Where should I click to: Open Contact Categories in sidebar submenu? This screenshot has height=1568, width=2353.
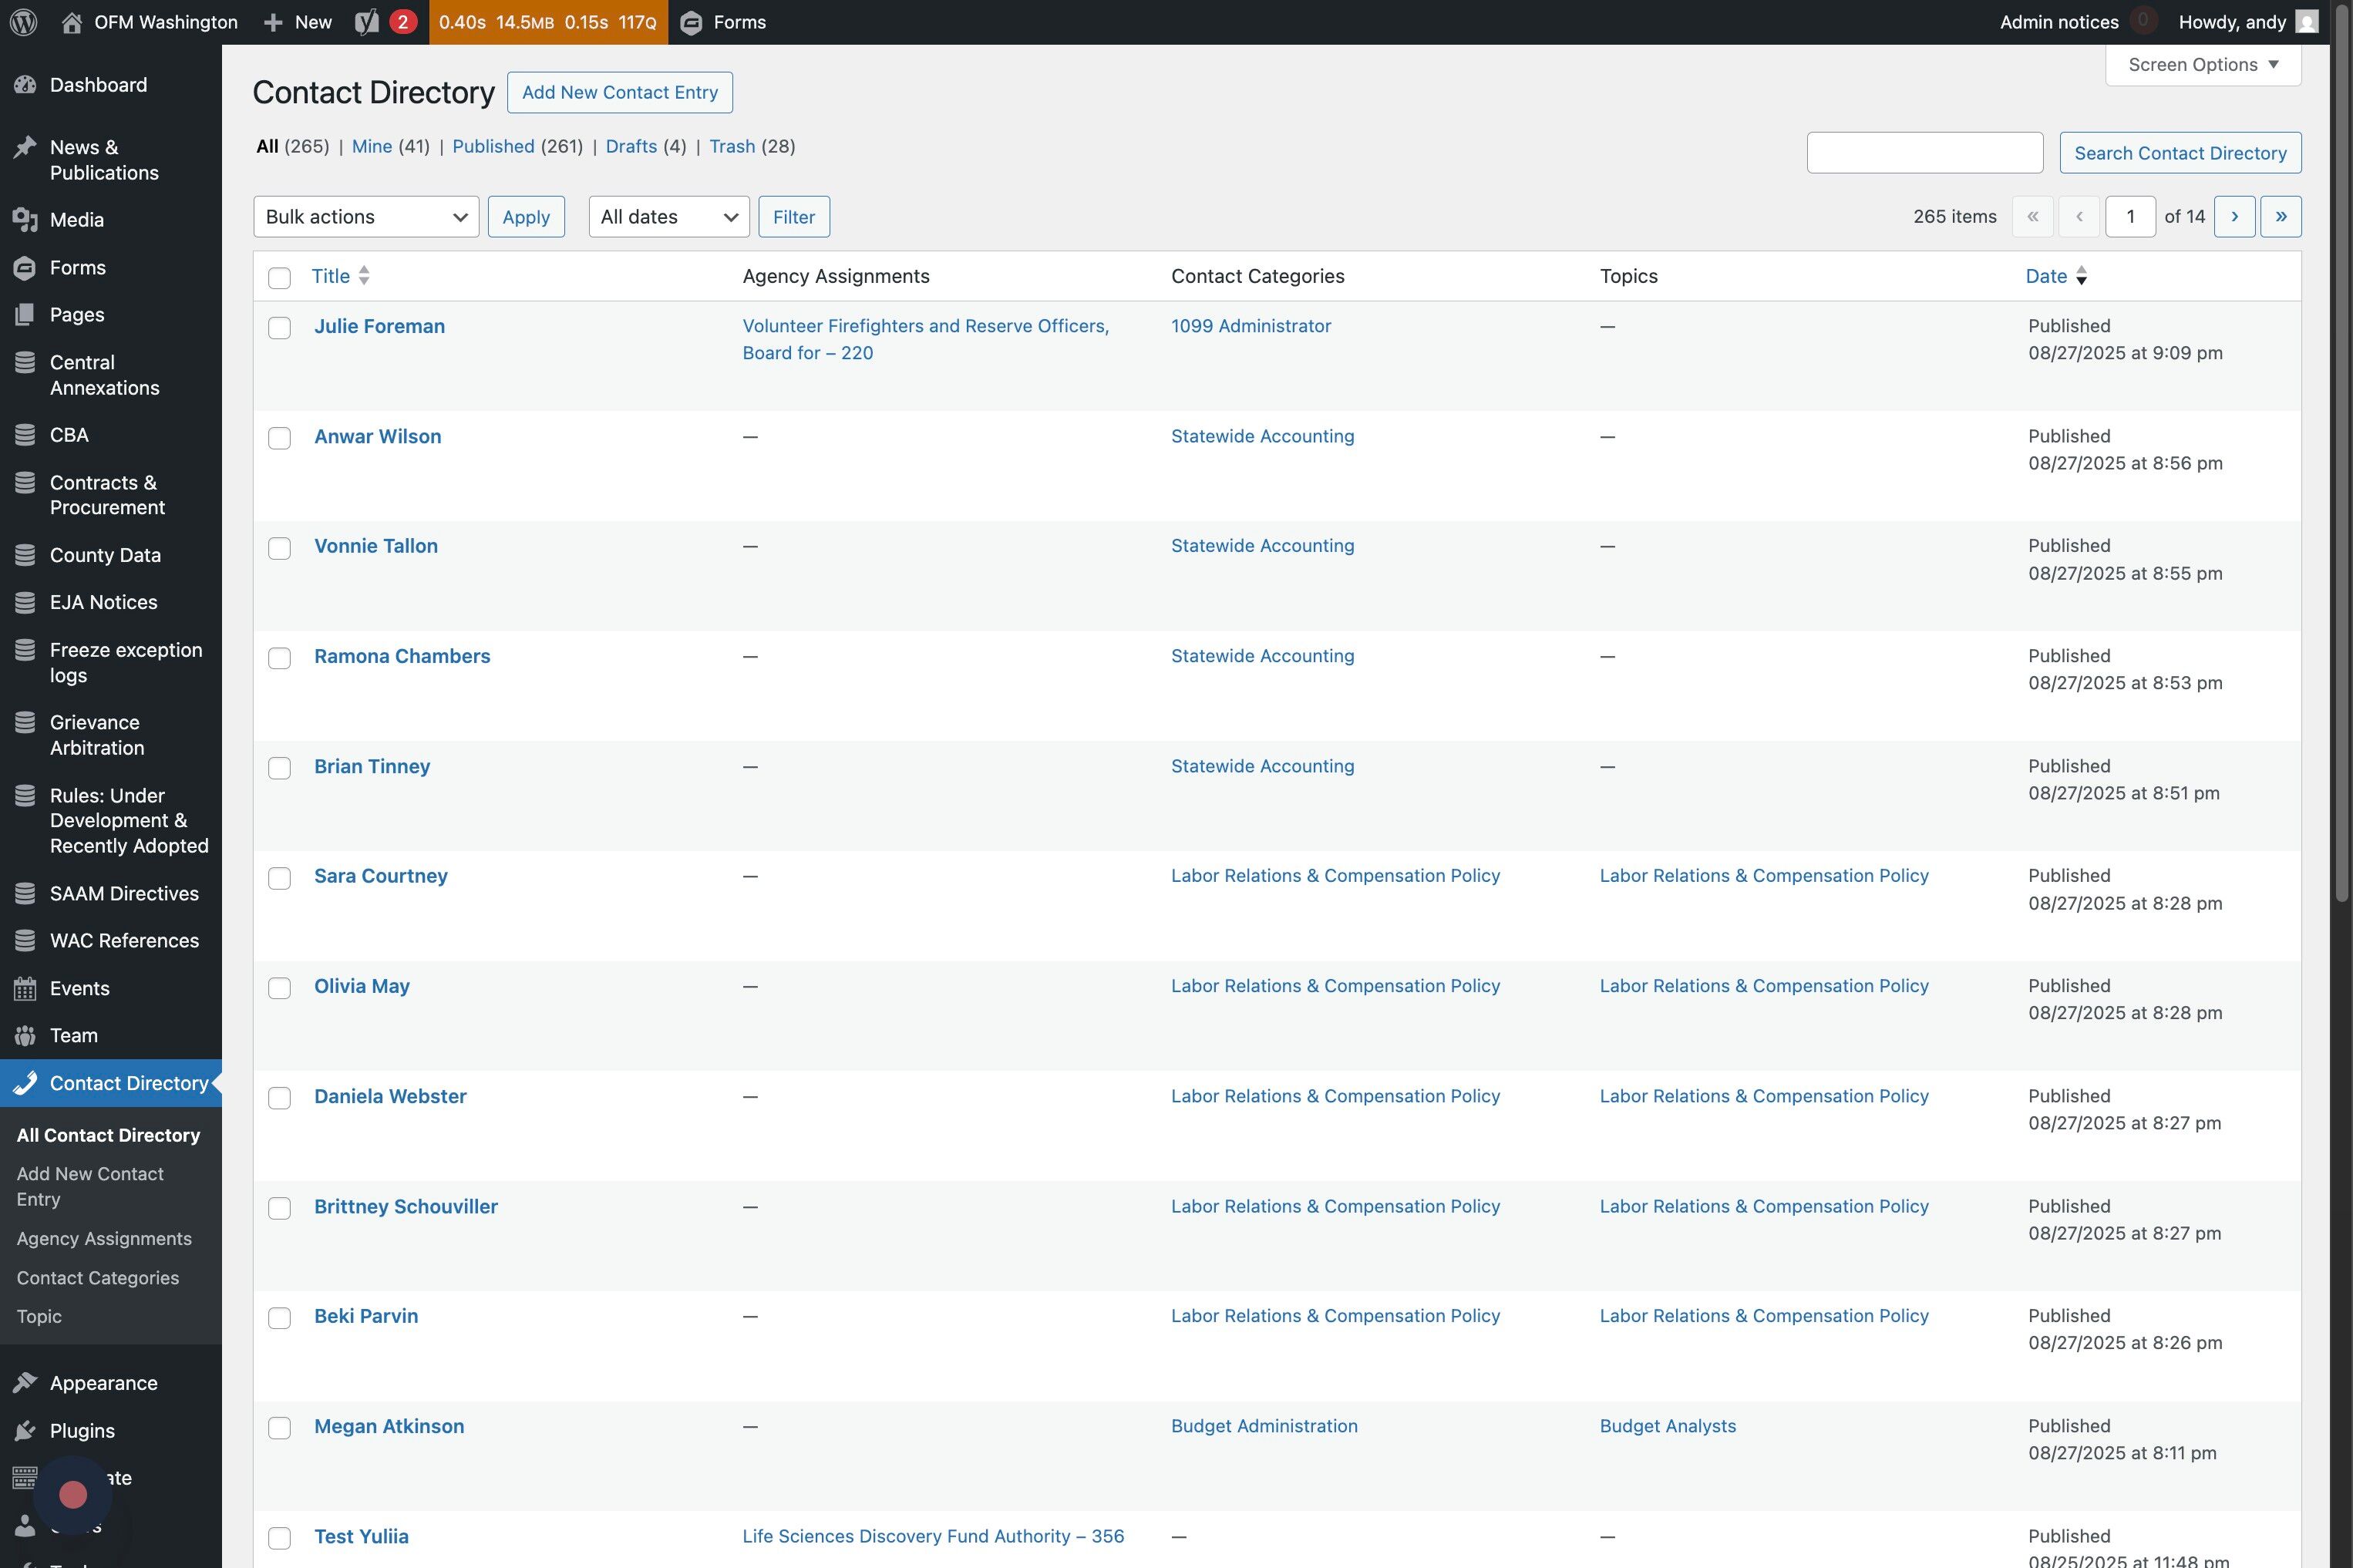tap(98, 1278)
